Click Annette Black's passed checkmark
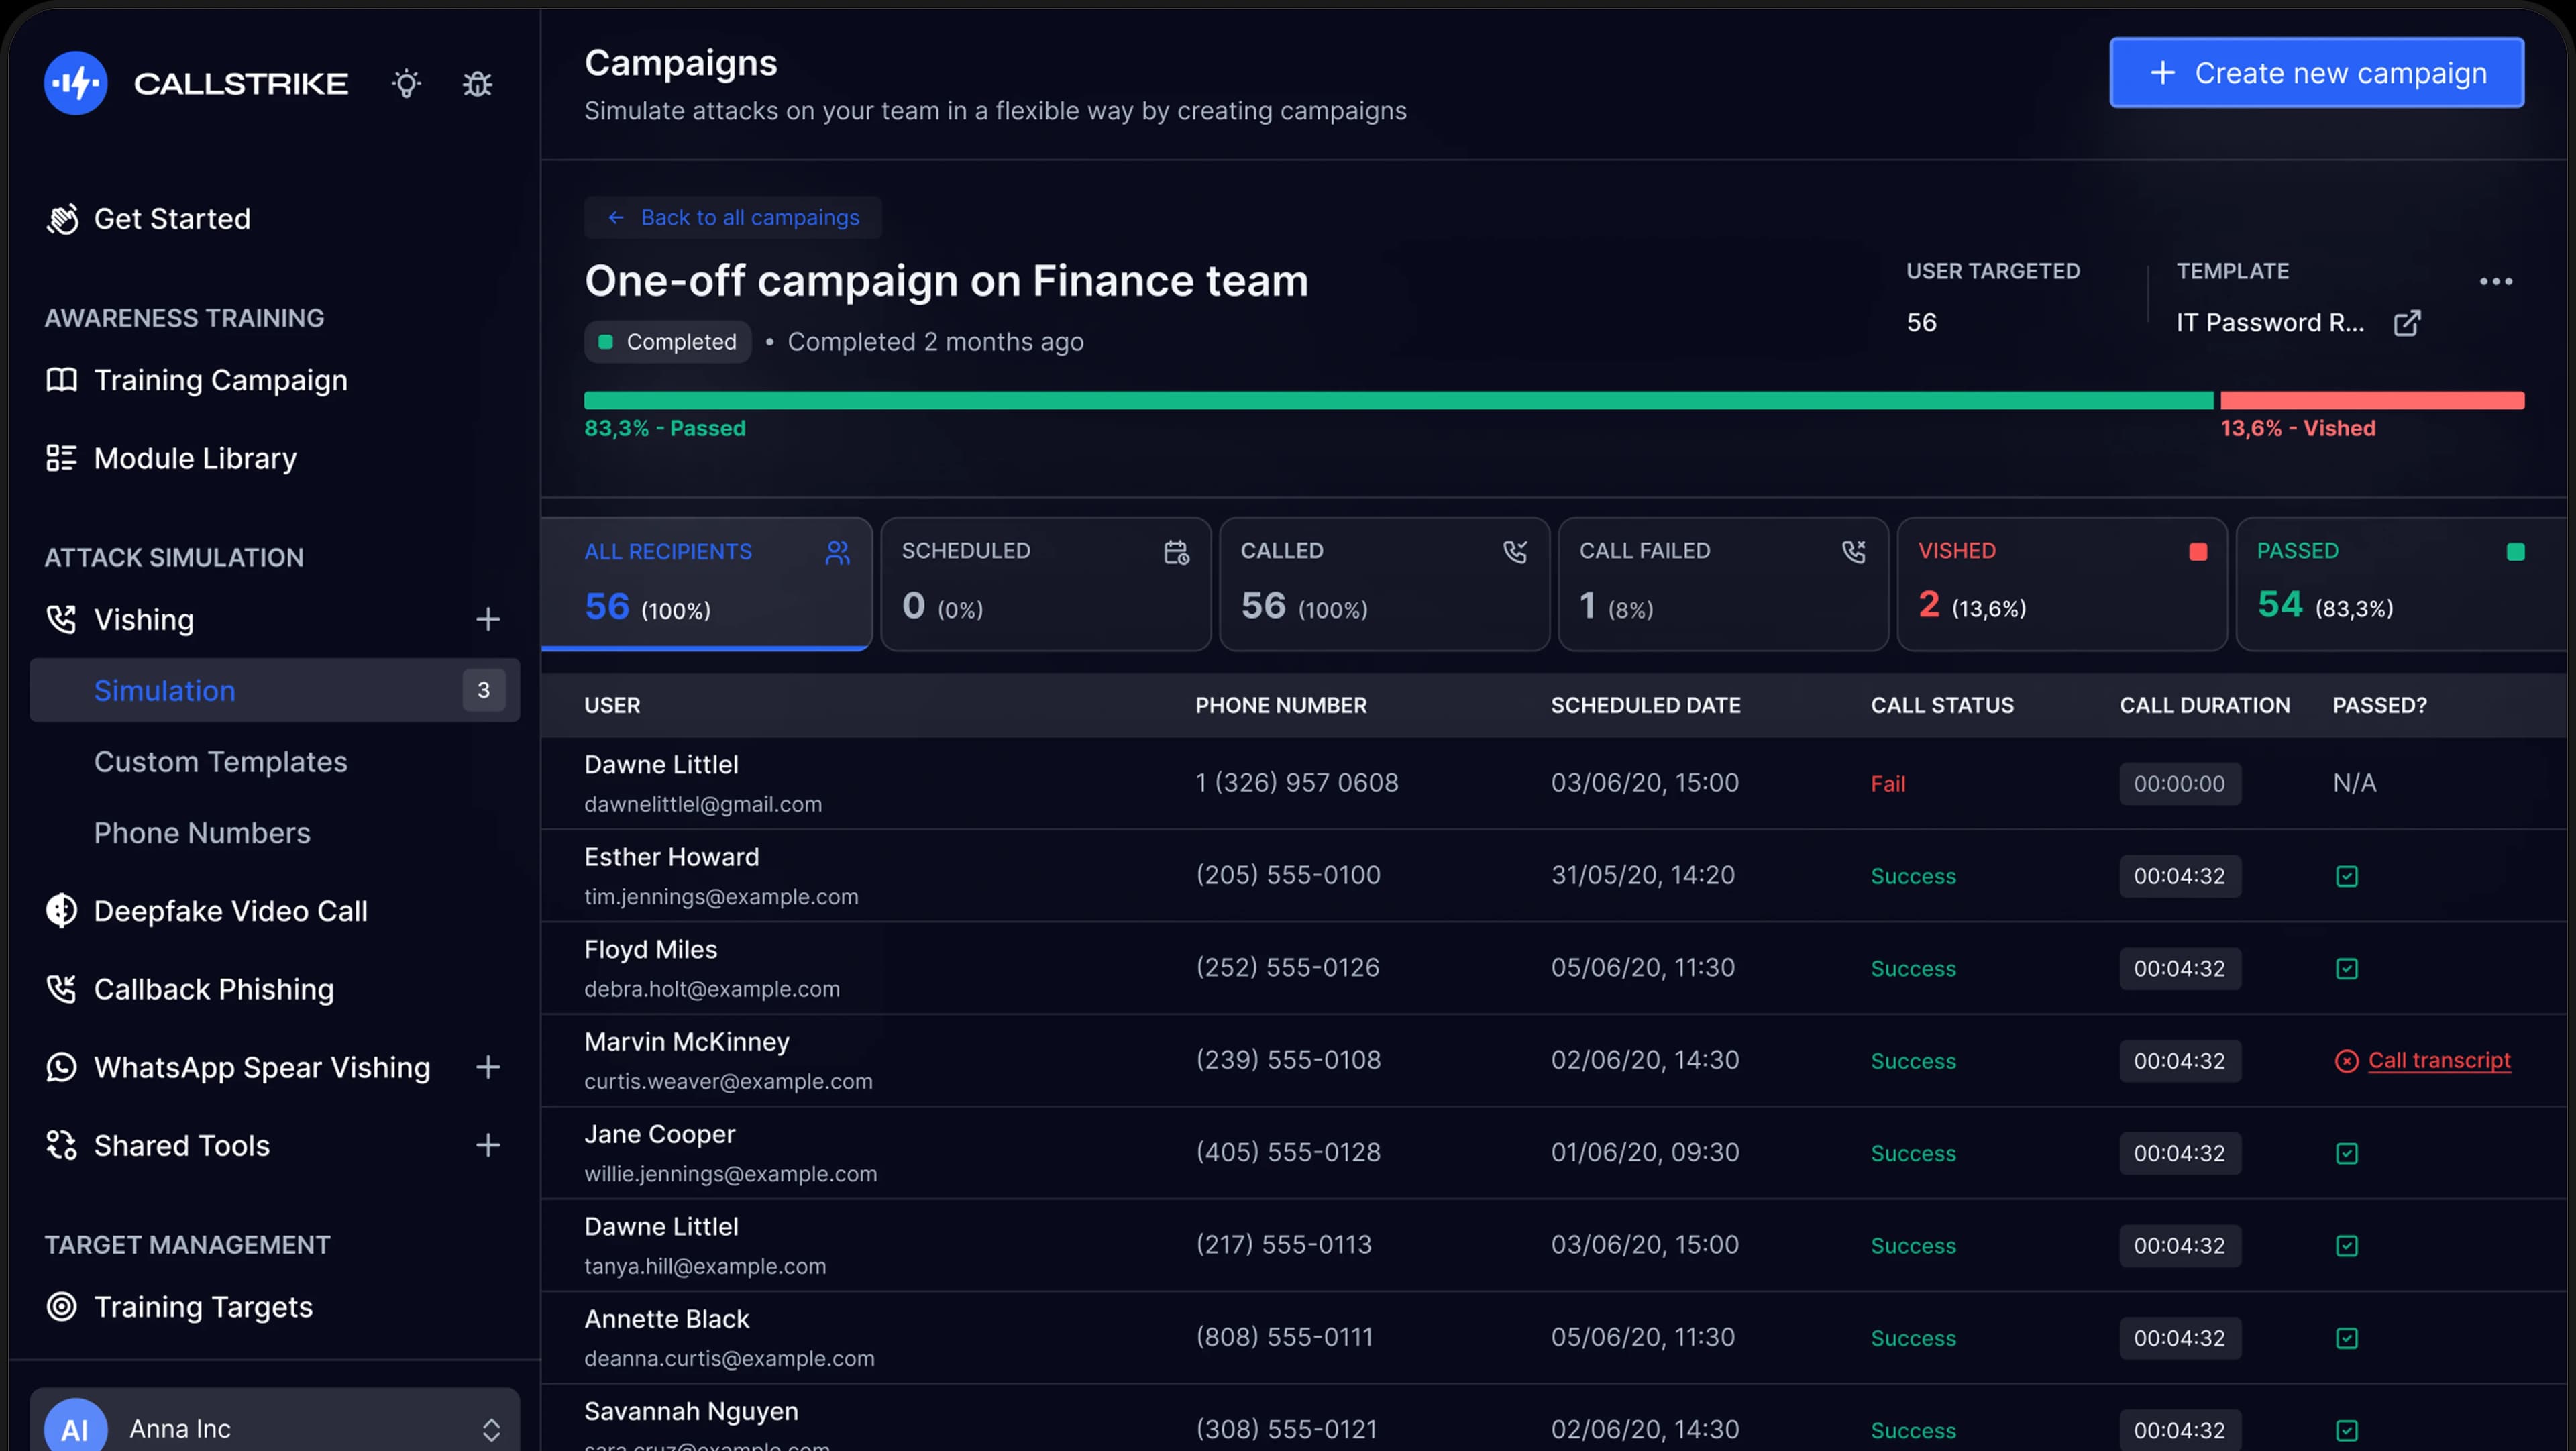The height and width of the screenshot is (1451, 2576). tap(2346, 1338)
